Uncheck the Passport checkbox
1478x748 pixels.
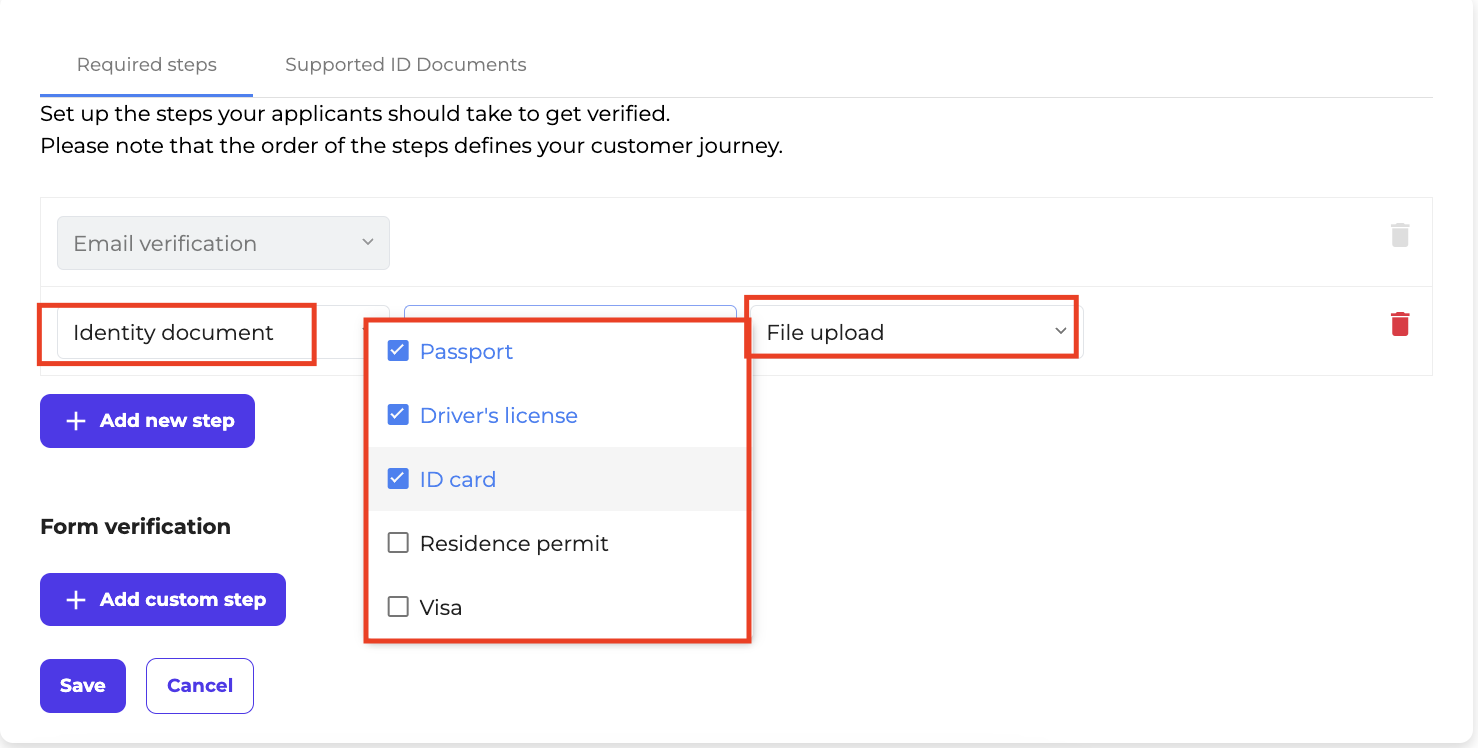(398, 351)
